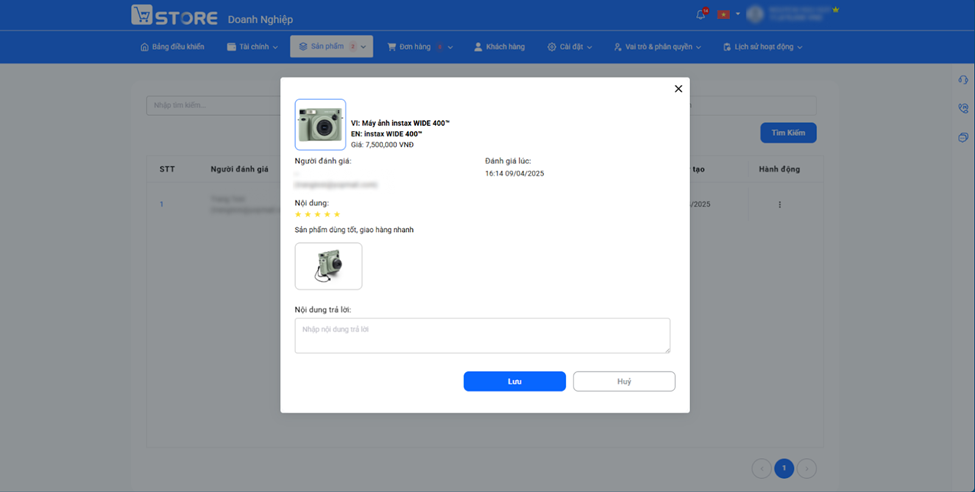Click the review time '16:14 09/04/2025'
Screen dimensions: 975x492
tap(514, 174)
